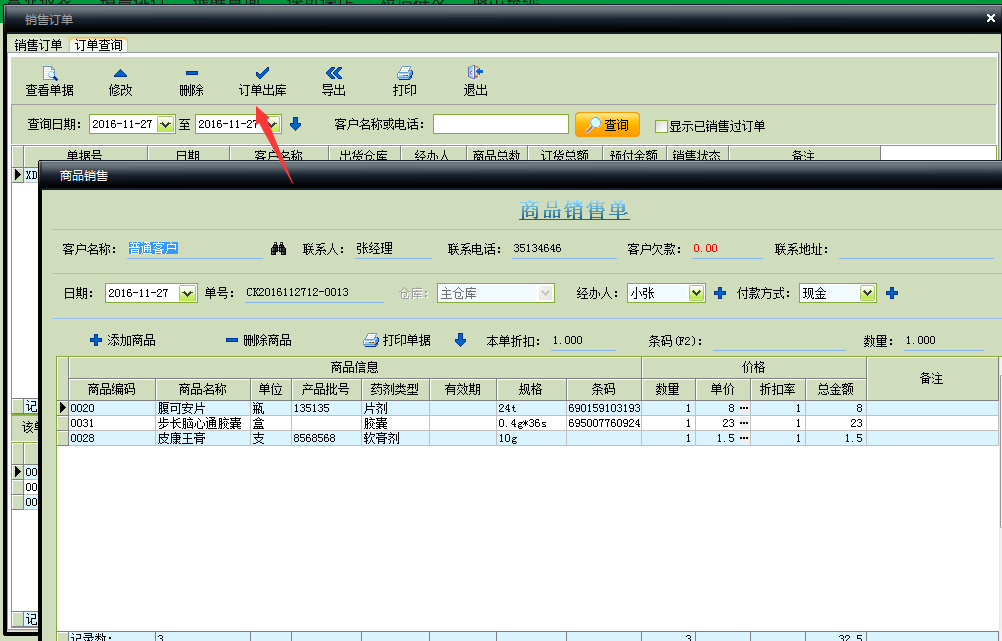Image resolution: width=1002 pixels, height=641 pixels.
Task: Click the 退出 exit door icon
Action: [x=475, y=72]
